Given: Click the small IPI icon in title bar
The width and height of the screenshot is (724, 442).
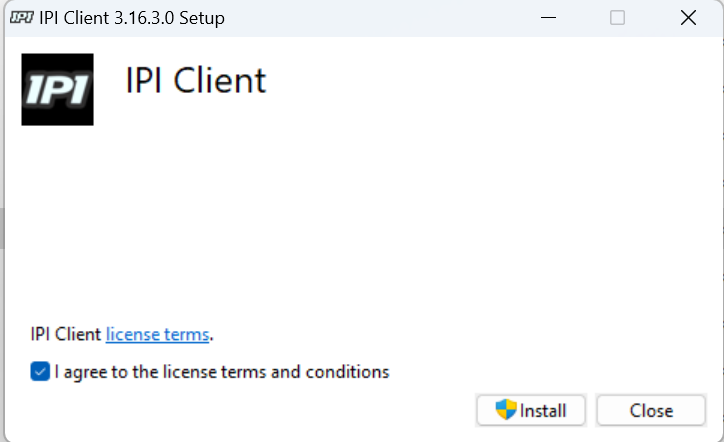Looking at the screenshot, I should pyautogui.click(x=20, y=18).
